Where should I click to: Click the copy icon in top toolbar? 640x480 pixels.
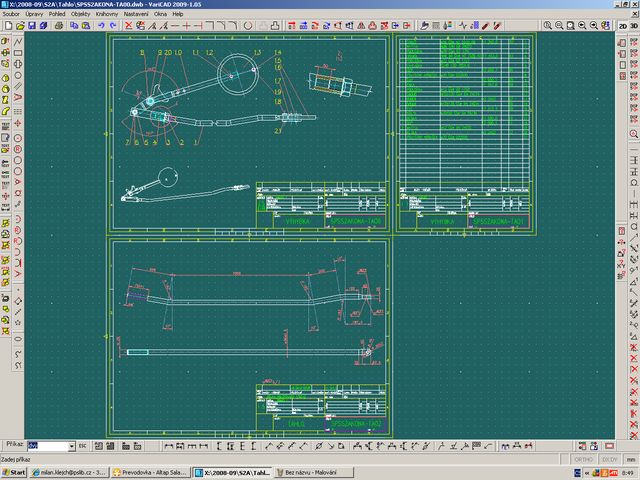pos(74,26)
